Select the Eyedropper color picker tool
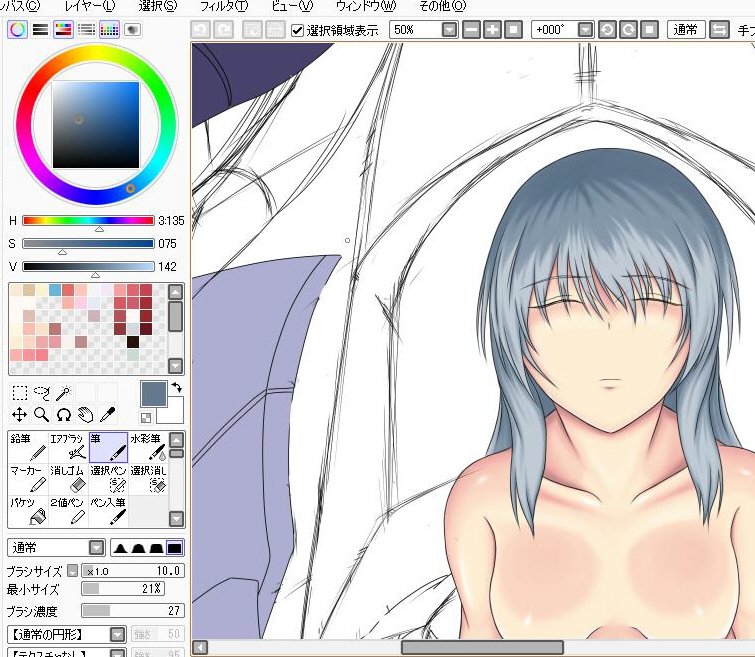 [x=108, y=414]
